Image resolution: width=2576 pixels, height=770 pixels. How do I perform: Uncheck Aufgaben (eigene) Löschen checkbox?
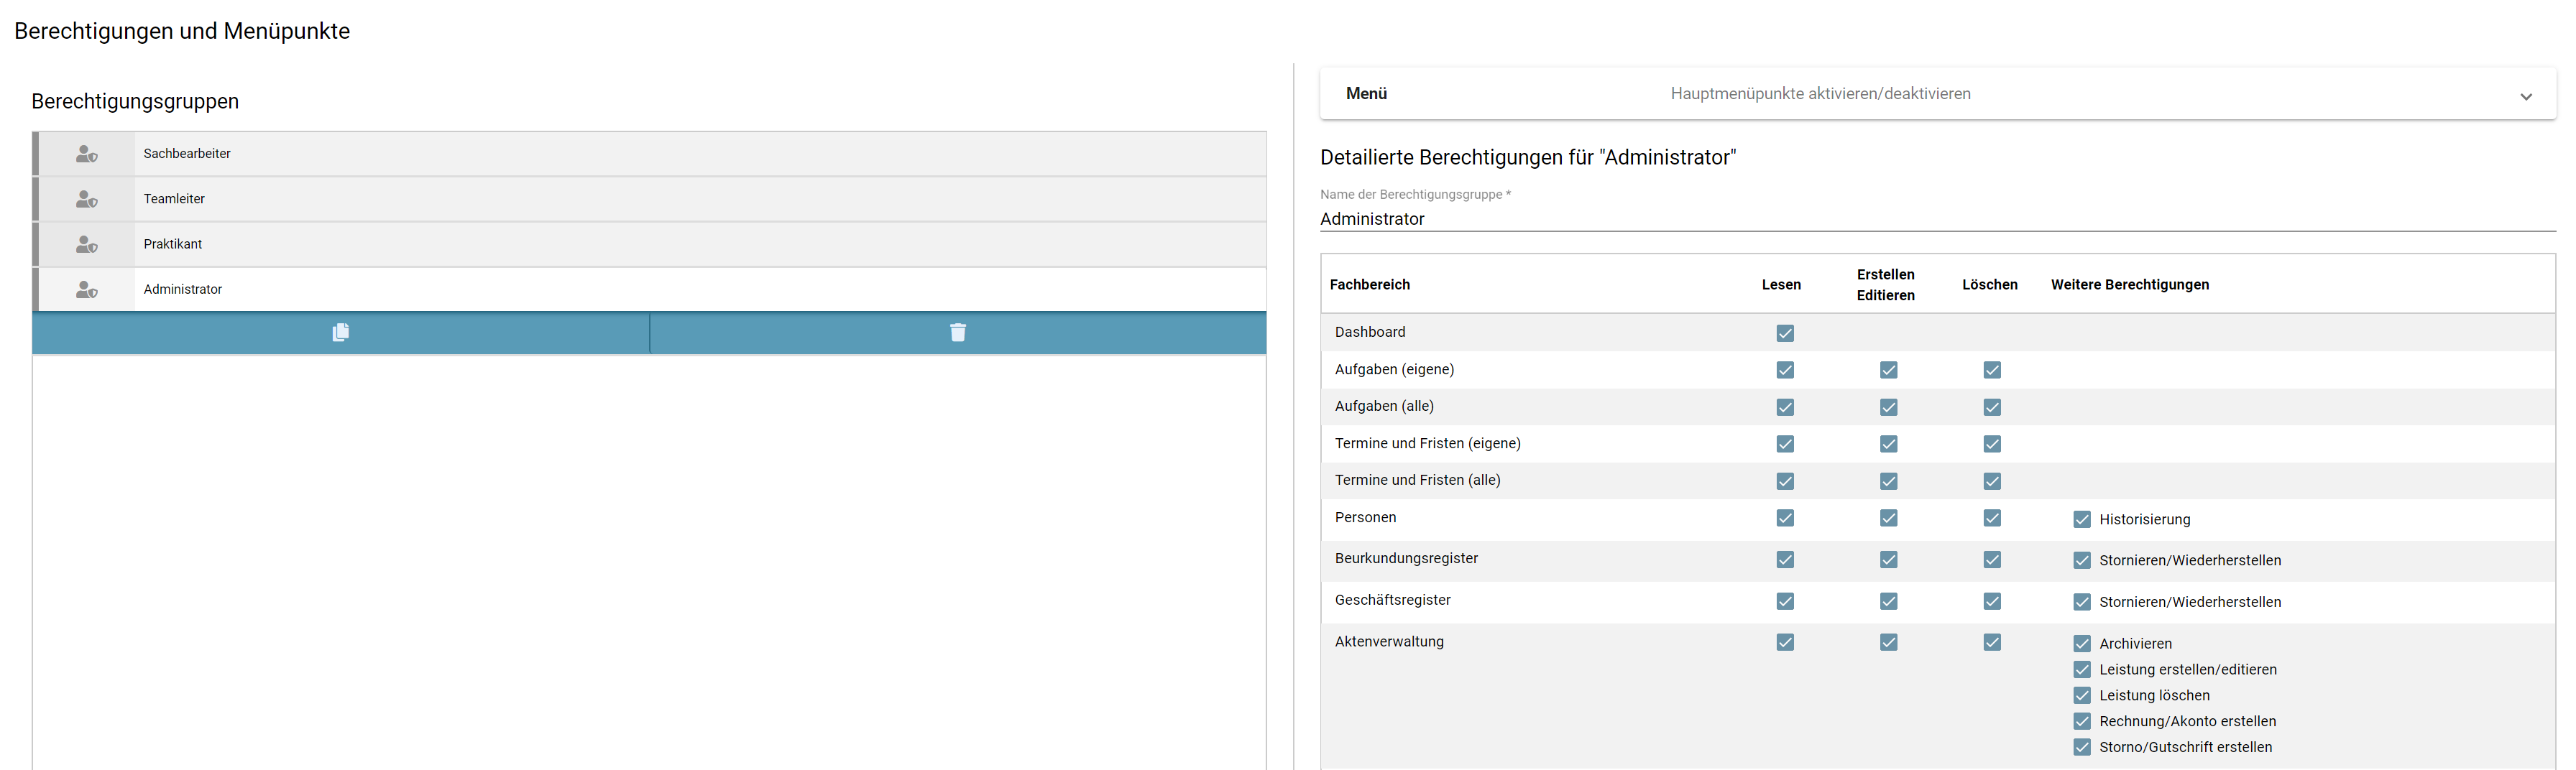1992,370
